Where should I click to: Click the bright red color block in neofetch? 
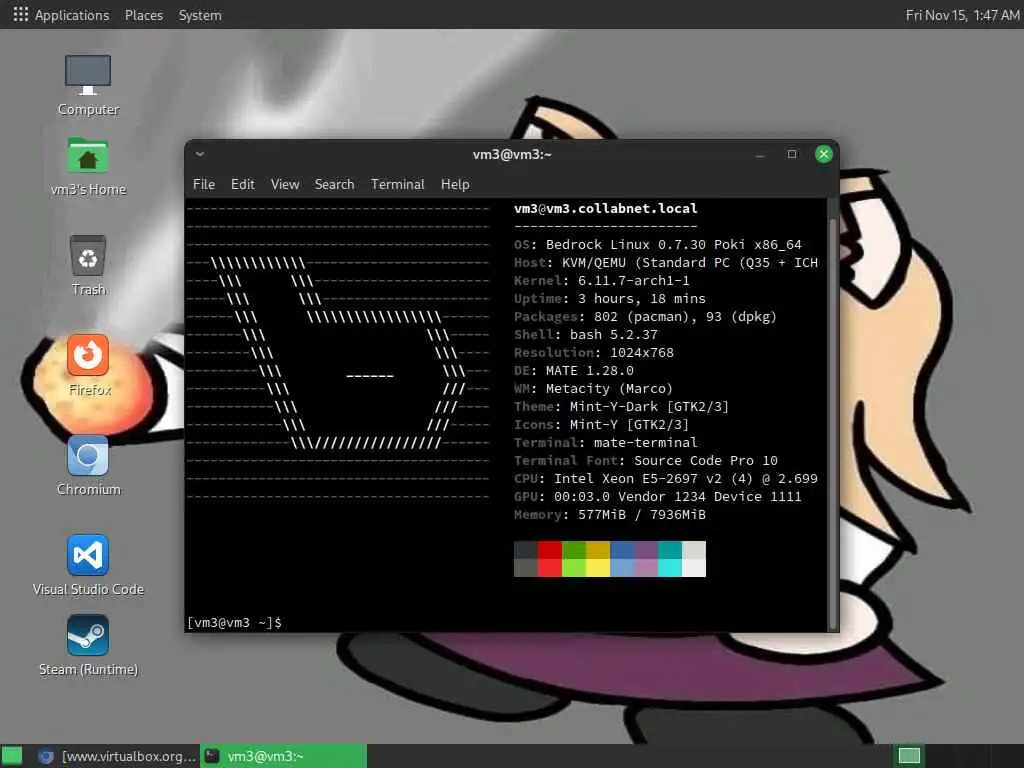point(550,568)
